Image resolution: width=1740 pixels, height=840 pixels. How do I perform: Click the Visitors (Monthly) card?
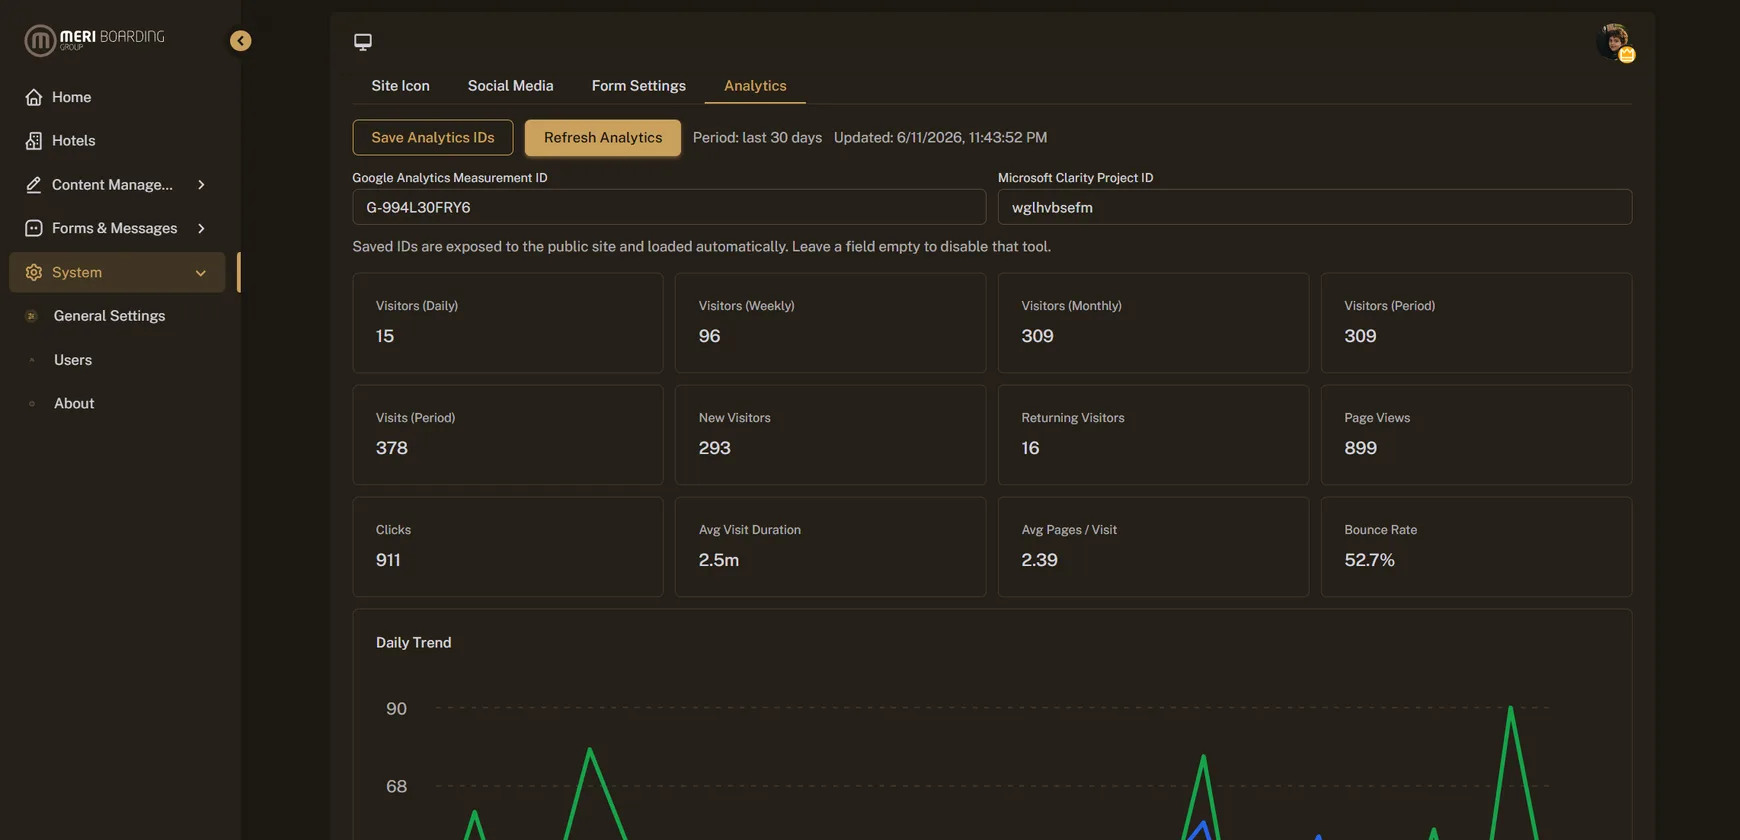click(x=1153, y=323)
